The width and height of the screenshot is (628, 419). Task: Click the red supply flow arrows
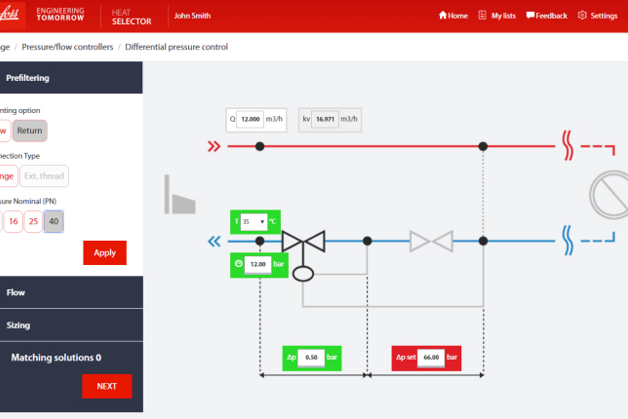tap(213, 146)
